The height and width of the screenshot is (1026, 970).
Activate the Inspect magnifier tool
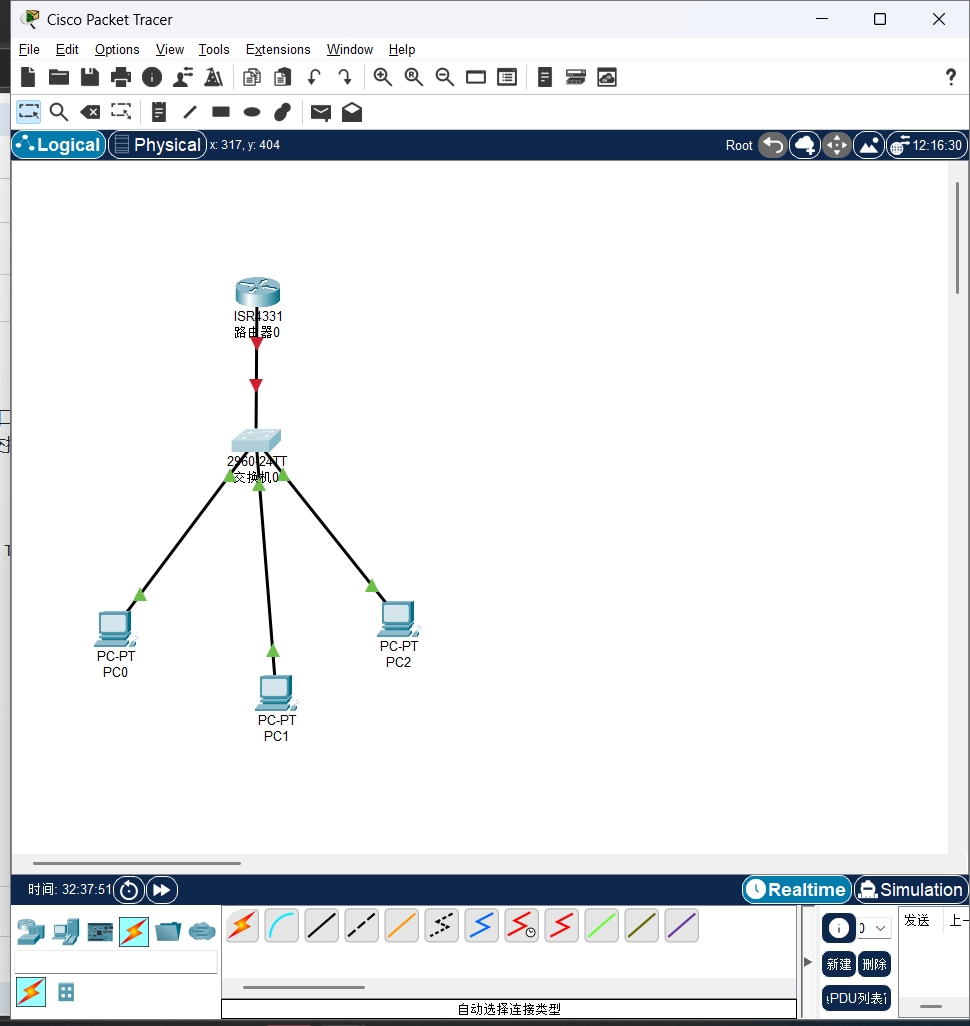59,112
